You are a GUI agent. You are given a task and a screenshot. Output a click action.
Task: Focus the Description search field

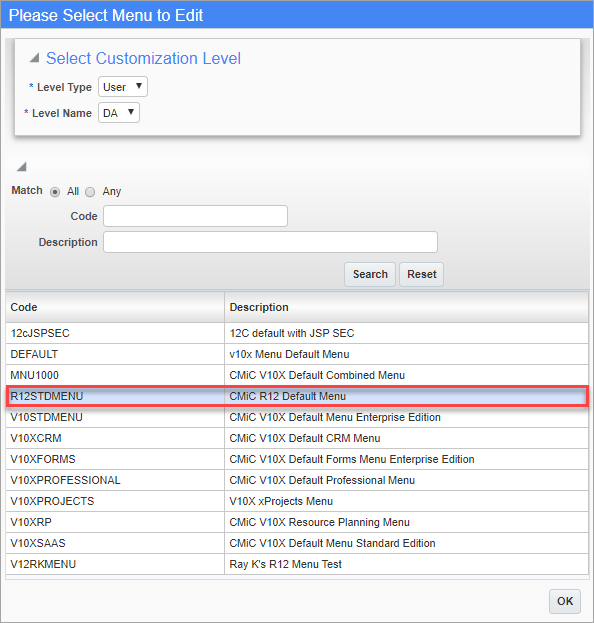click(x=271, y=242)
